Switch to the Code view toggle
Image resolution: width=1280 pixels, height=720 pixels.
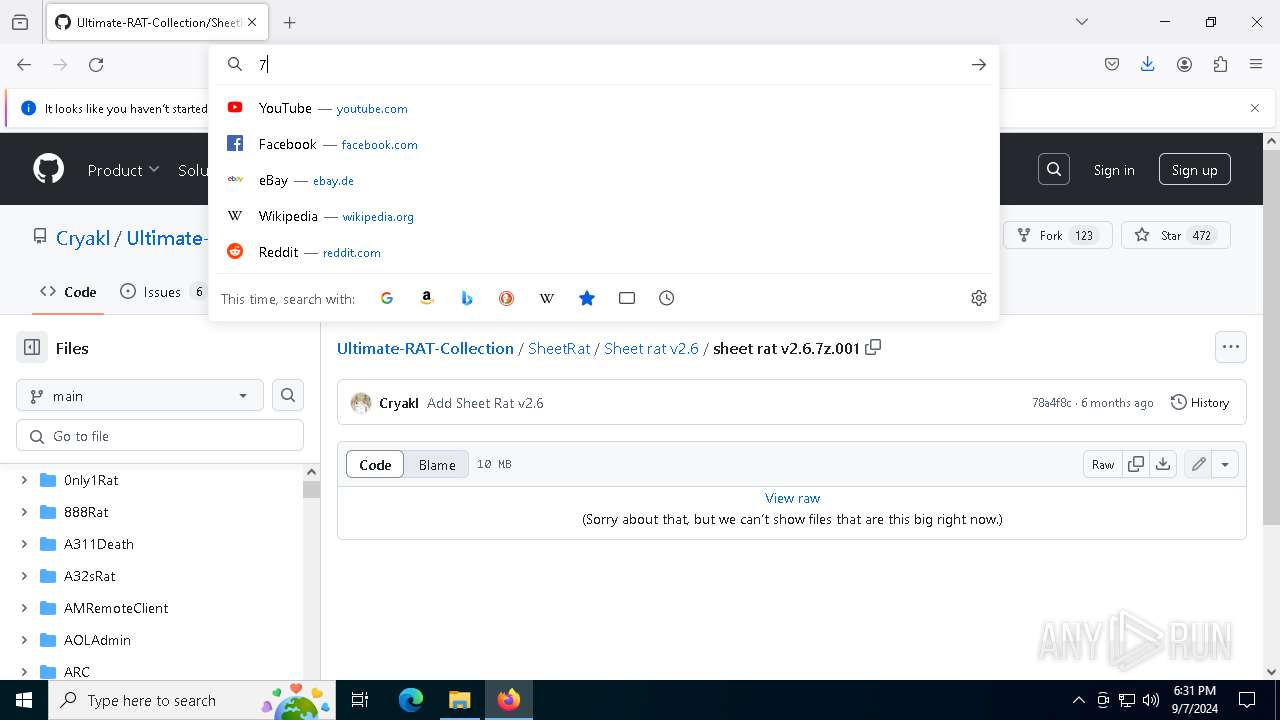[375, 465]
